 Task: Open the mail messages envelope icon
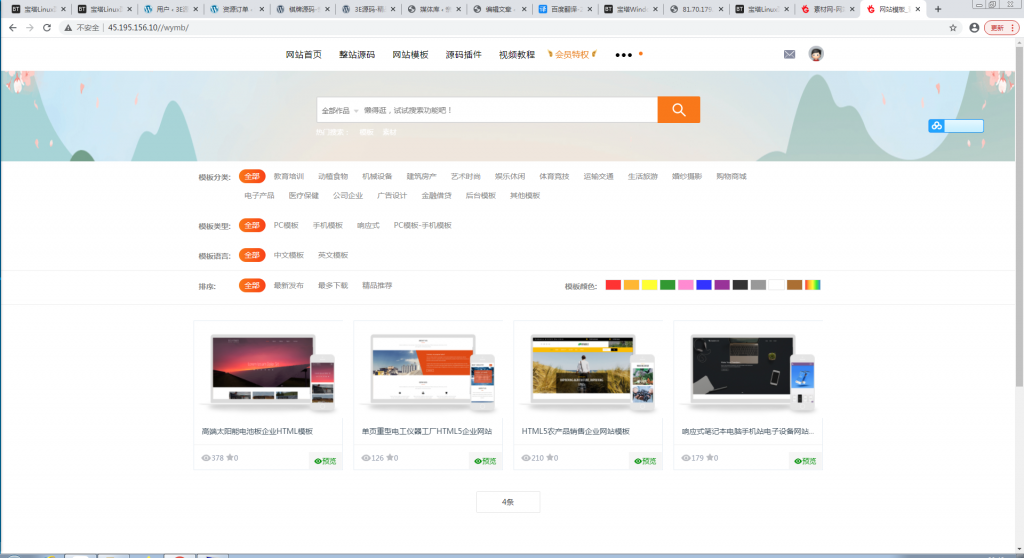[x=789, y=54]
